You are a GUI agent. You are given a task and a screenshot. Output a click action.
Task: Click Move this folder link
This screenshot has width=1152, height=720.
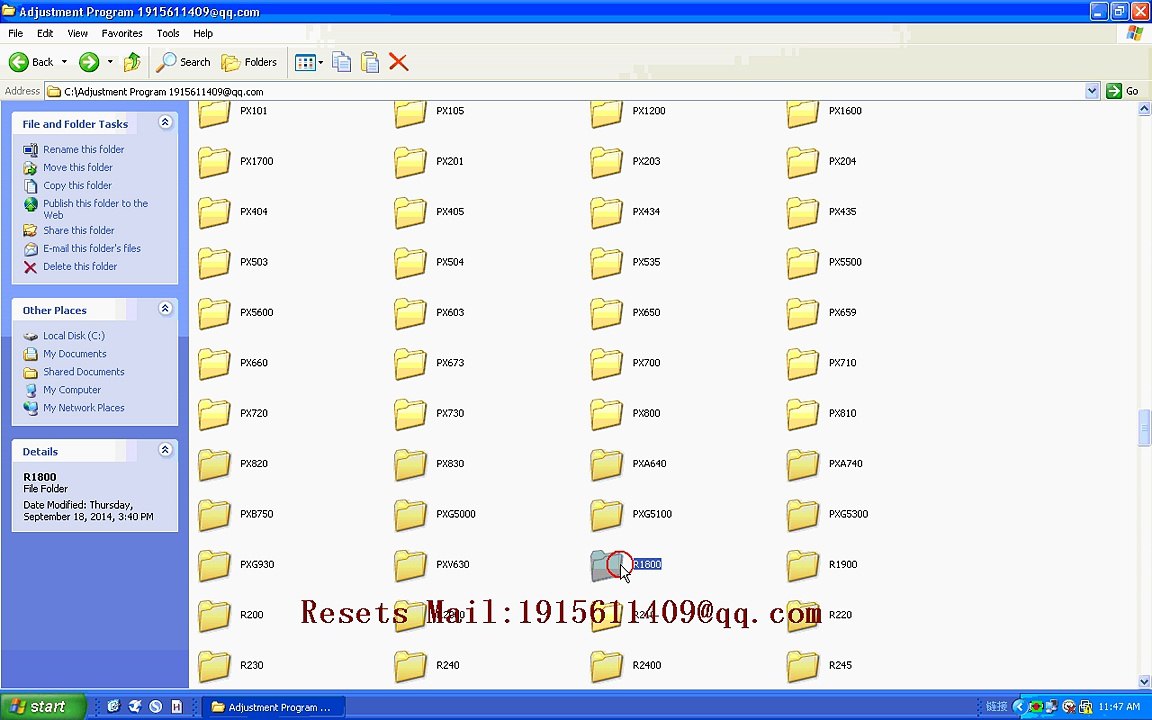click(x=77, y=168)
